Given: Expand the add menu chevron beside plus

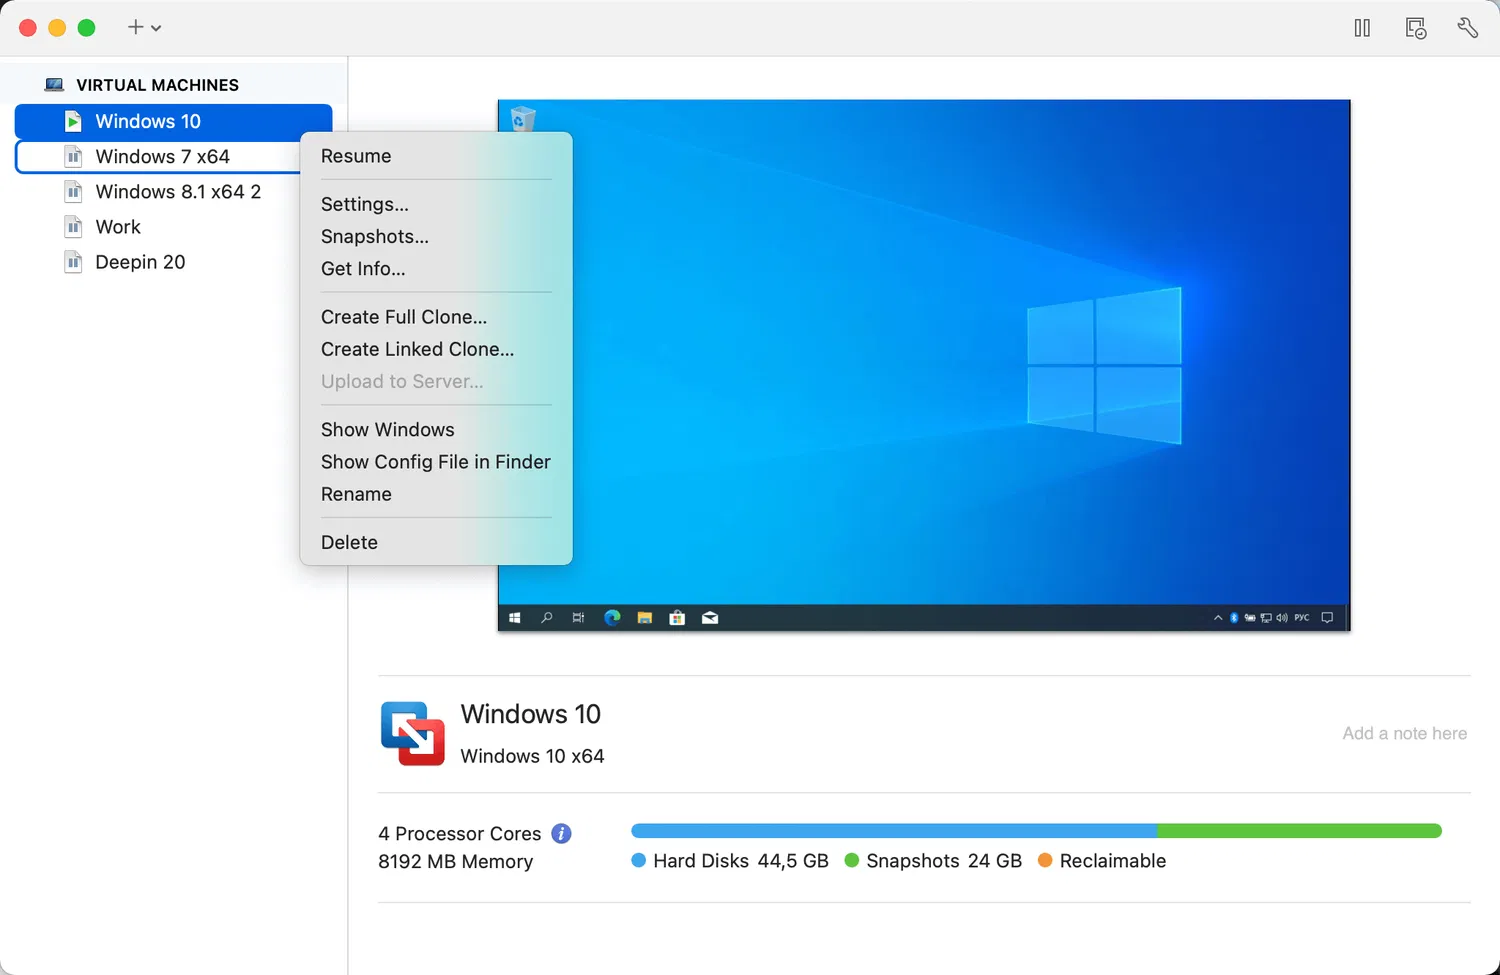Looking at the screenshot, I should pos(156,28).
